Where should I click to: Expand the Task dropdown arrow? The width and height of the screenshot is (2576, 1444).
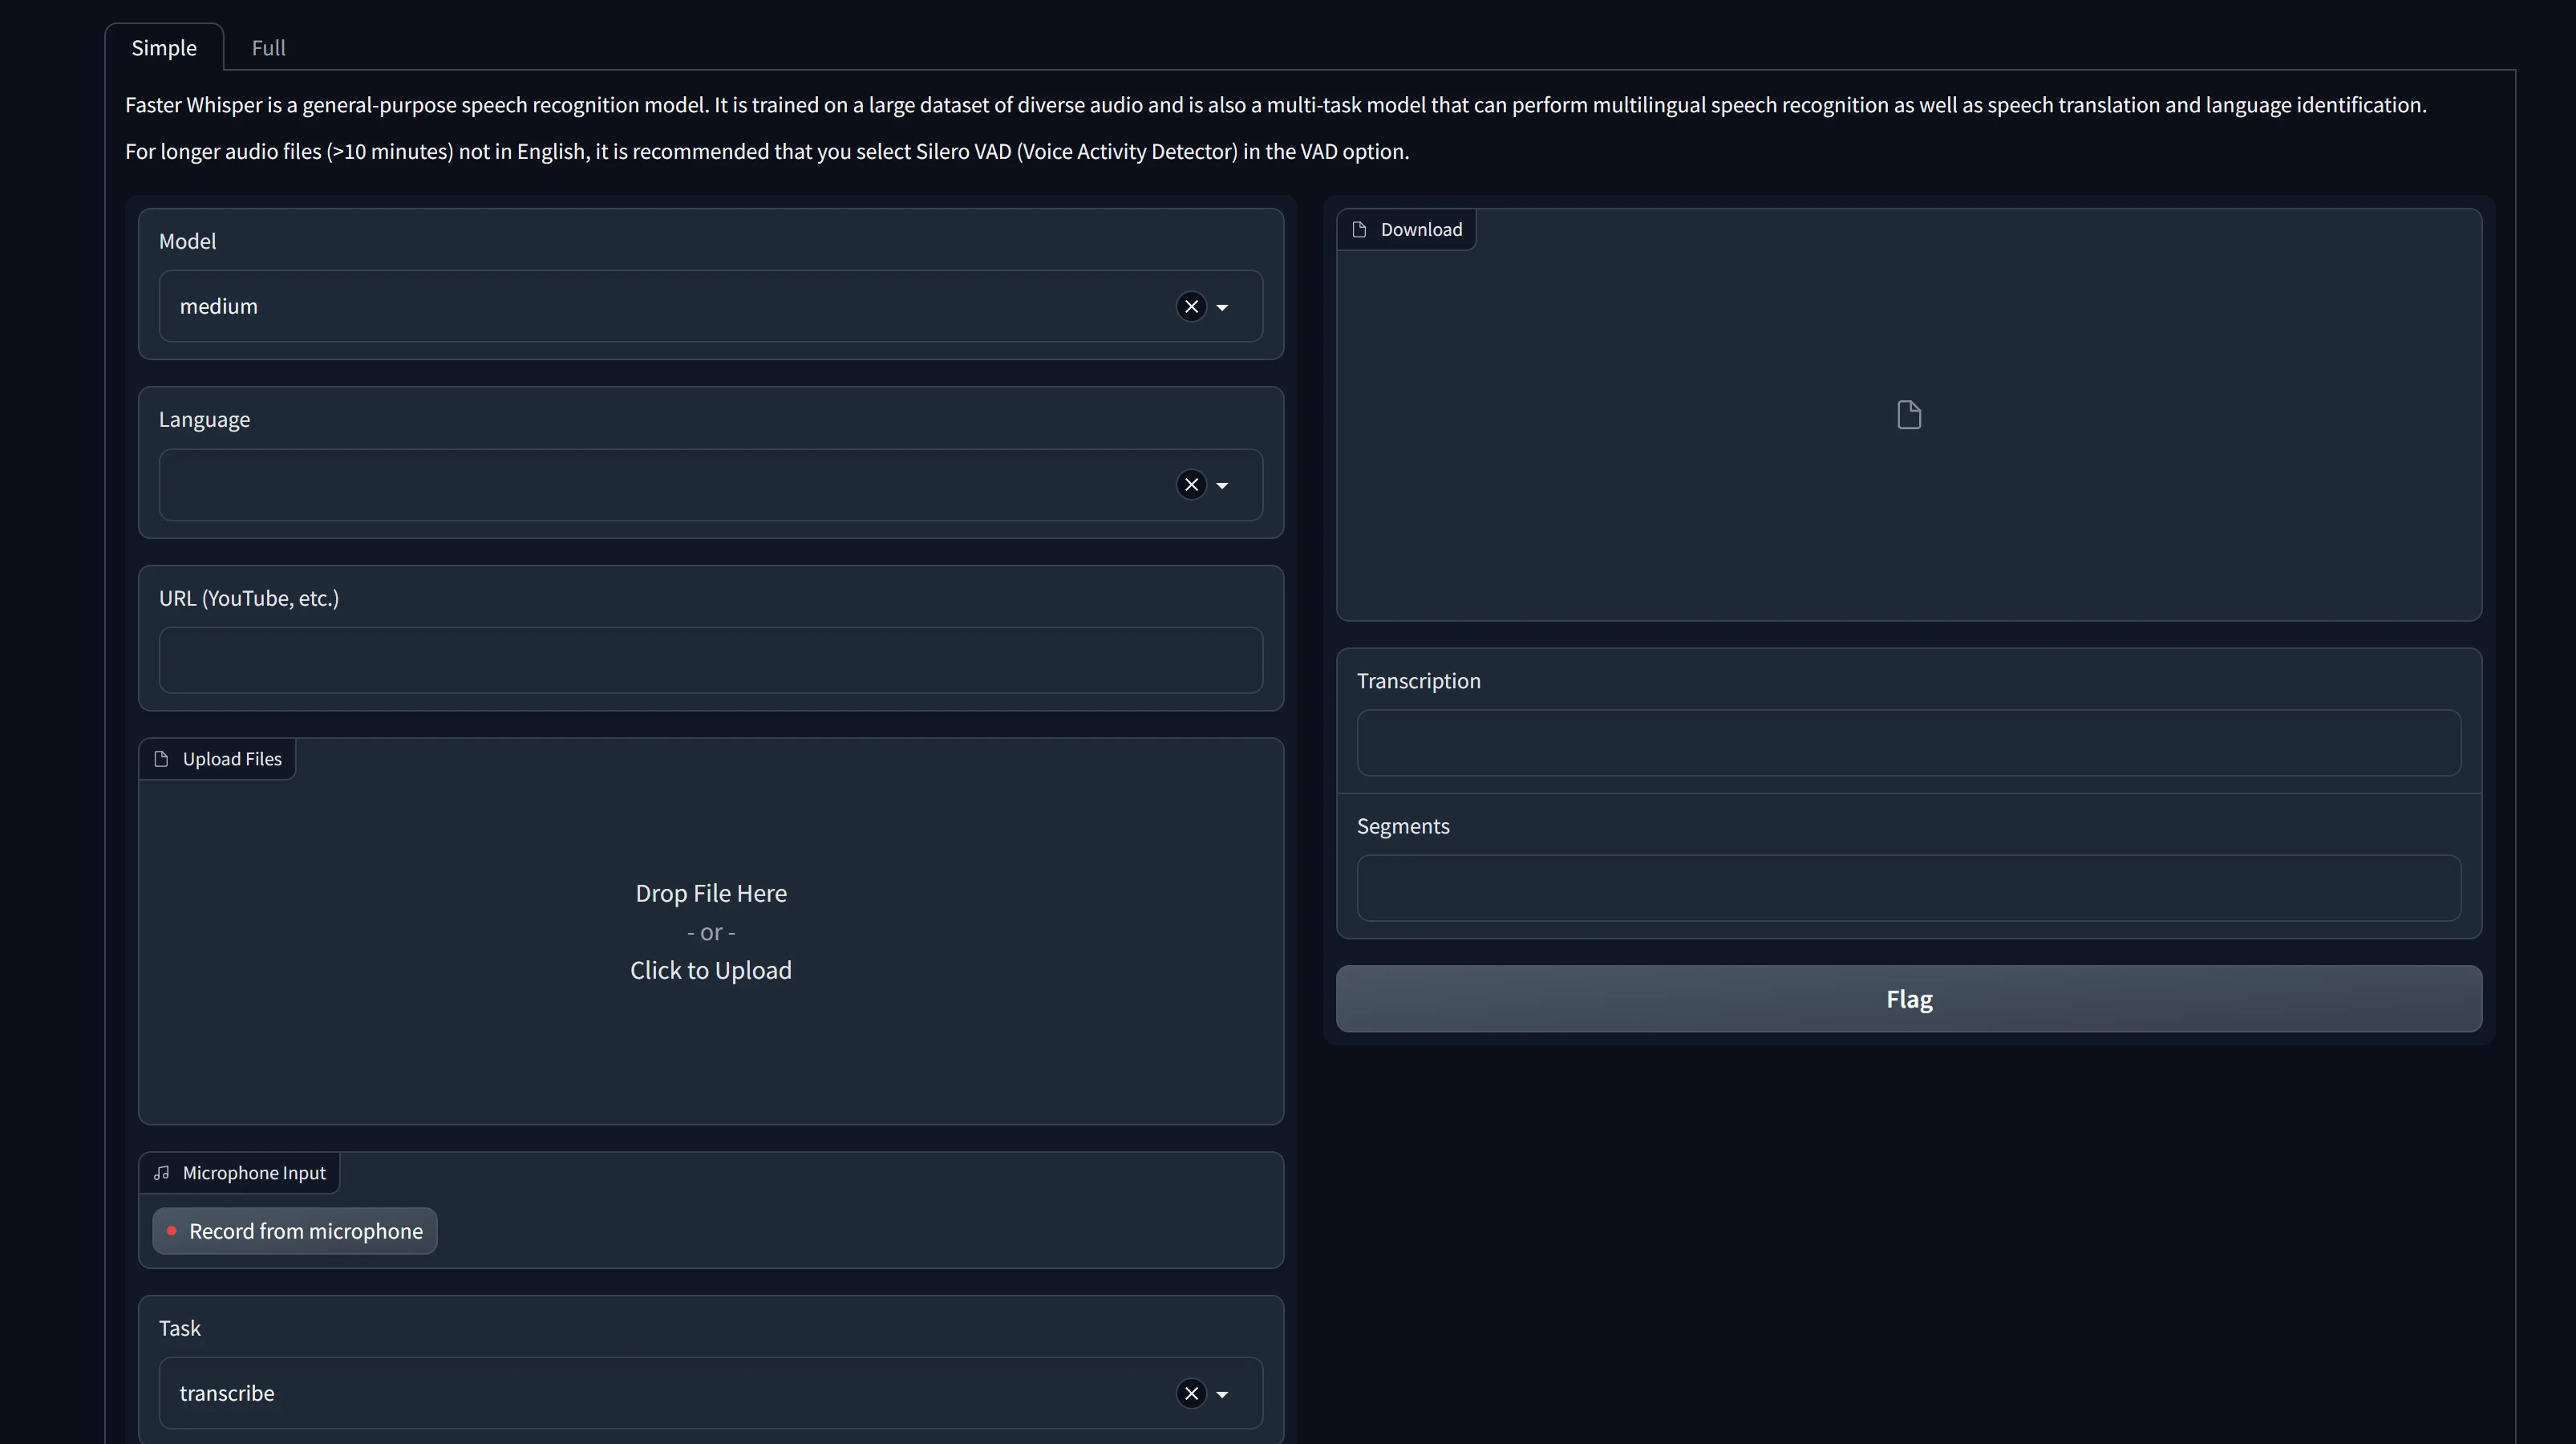[1222, 1394]
